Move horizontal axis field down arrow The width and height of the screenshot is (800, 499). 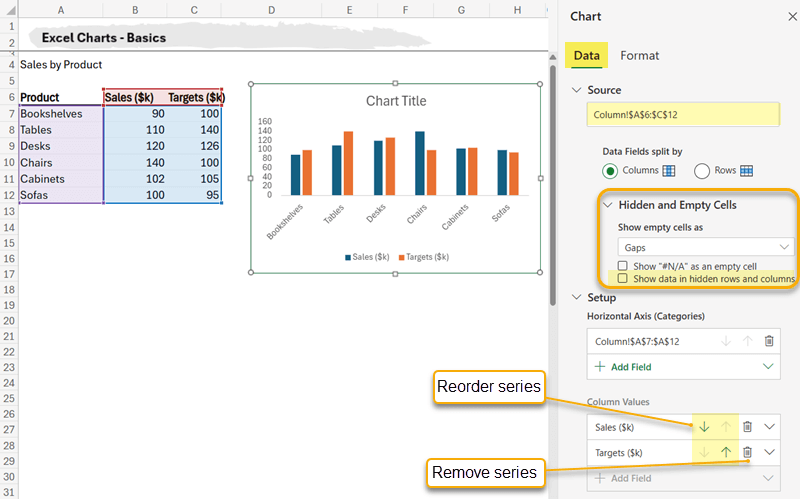[726, 341]
